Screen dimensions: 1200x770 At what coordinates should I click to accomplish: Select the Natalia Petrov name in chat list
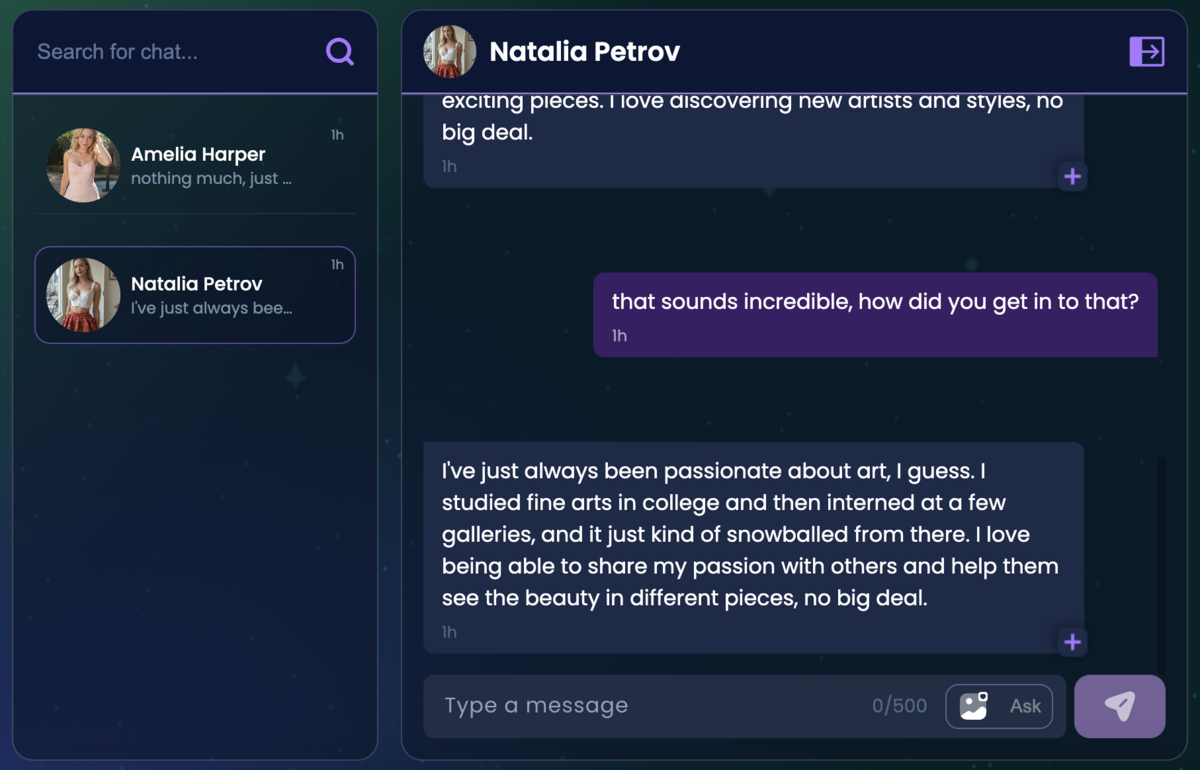coord(197,284)
